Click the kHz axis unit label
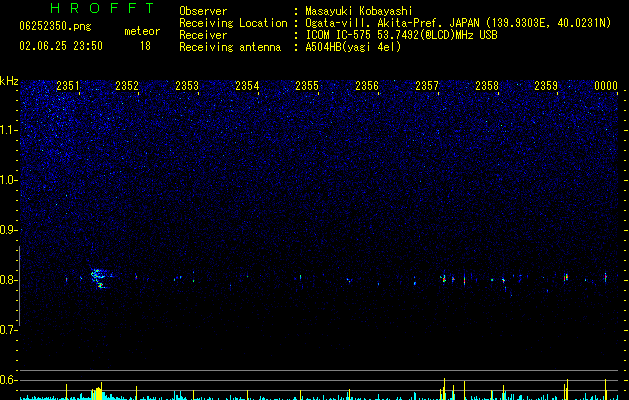 9,81
